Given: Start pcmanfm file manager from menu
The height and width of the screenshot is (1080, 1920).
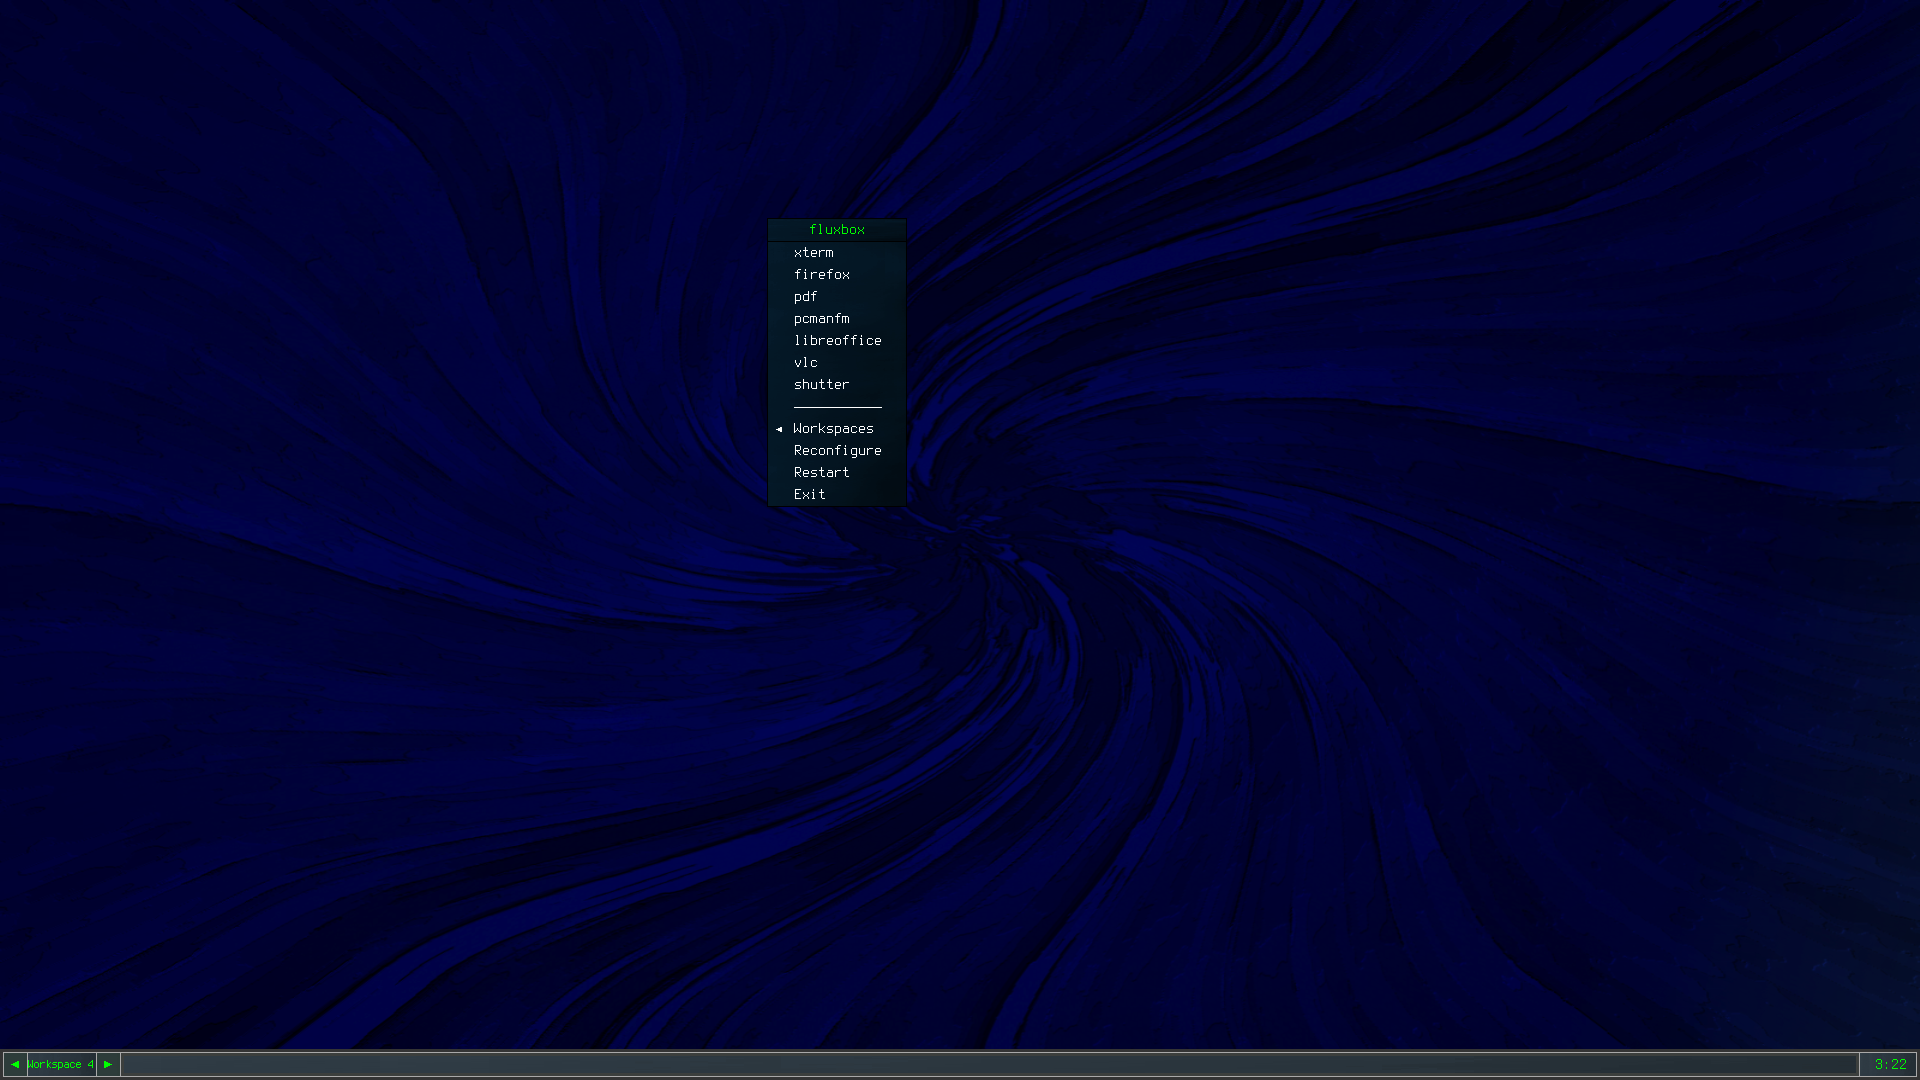Looking at the screenshot, I should coord(821,319).
